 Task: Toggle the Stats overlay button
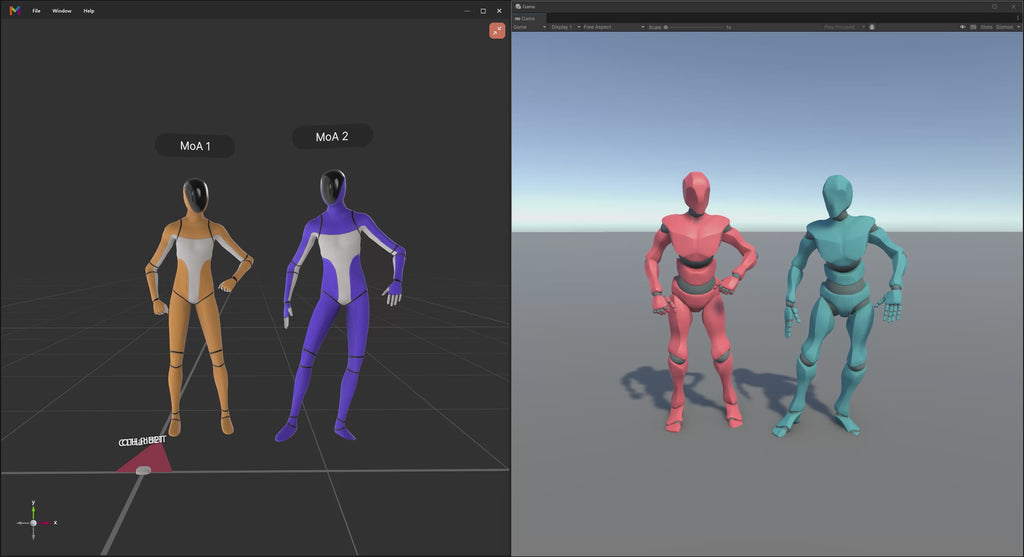(986, 27)
